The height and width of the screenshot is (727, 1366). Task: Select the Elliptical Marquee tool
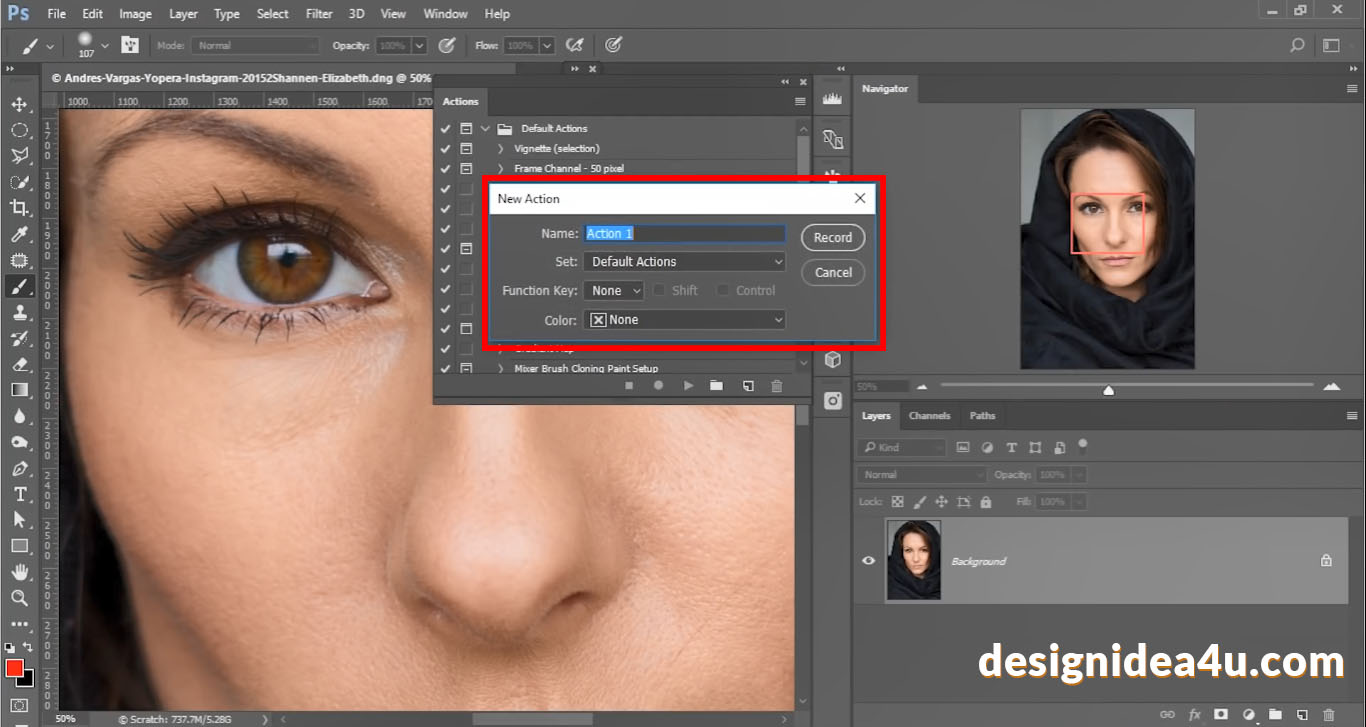[19, 130]
